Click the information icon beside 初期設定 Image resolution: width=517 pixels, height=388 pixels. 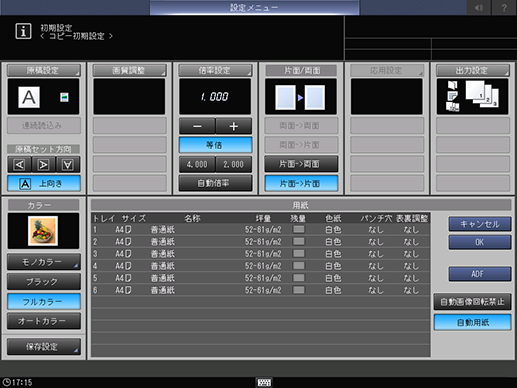tap(23, 31)
